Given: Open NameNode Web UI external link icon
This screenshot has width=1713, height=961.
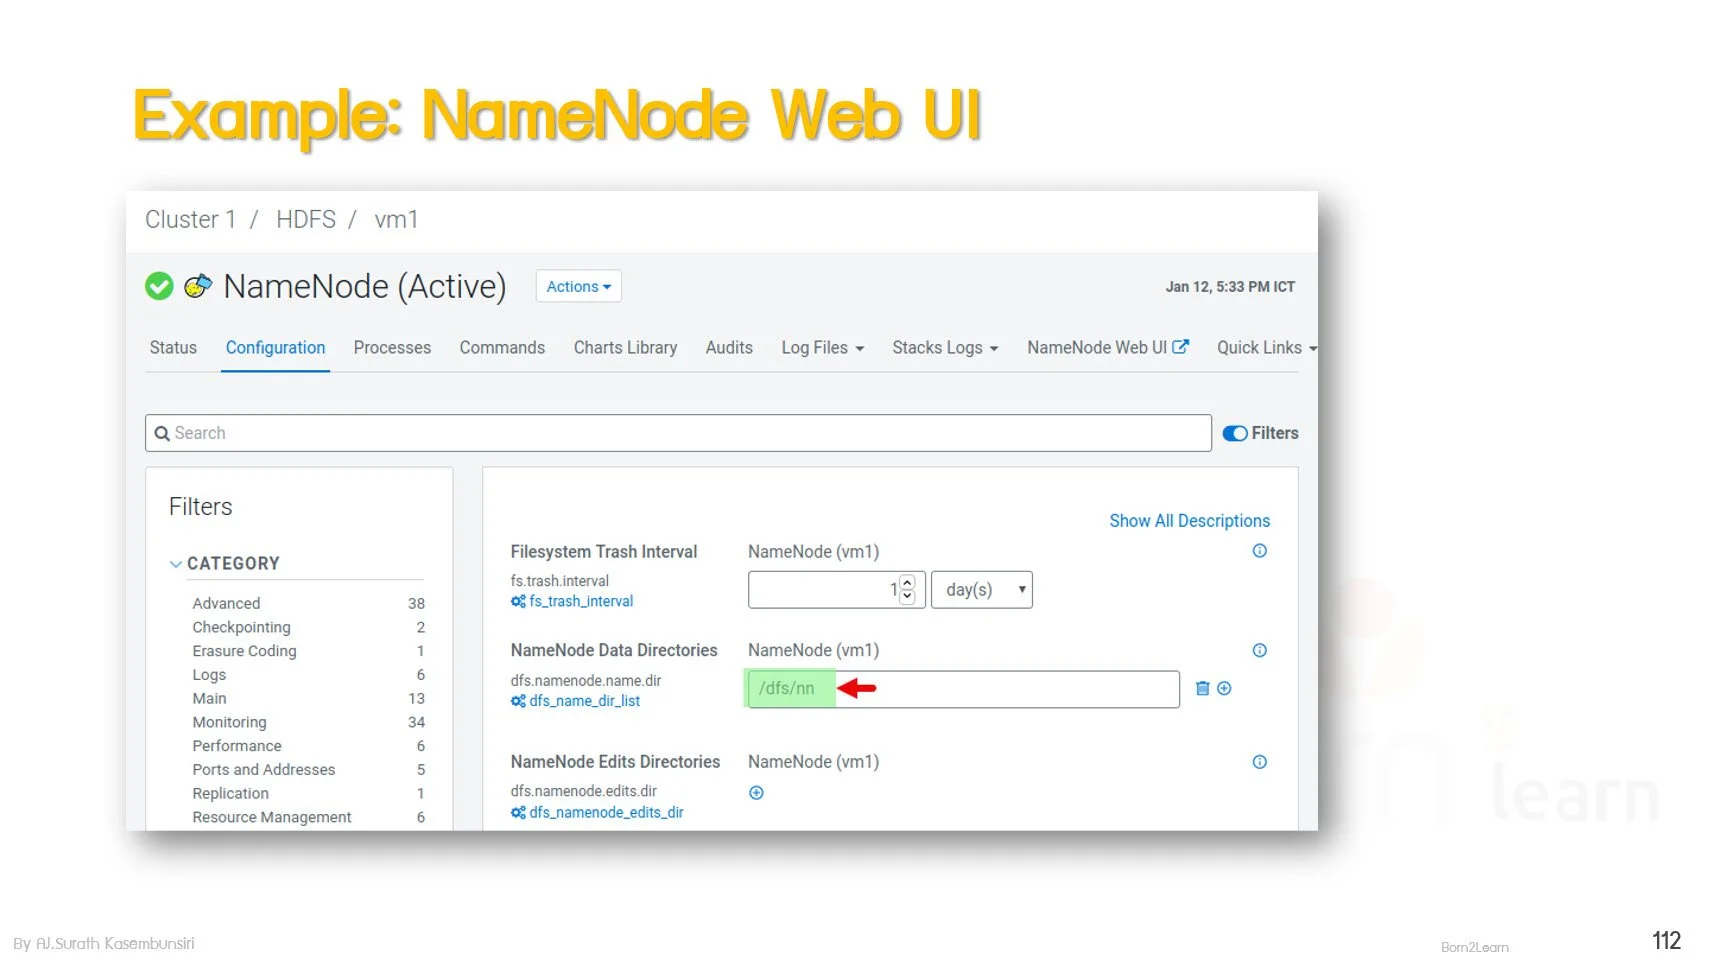Looking at the screenshot, I should (1181, 347).
